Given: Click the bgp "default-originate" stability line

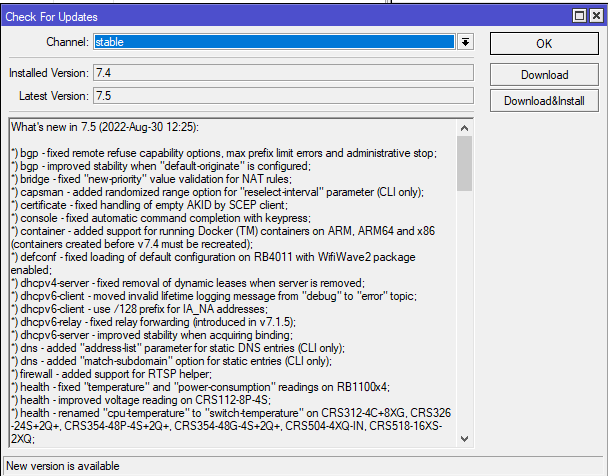Looking at the screenshot, I should click(x=161, y=166).
